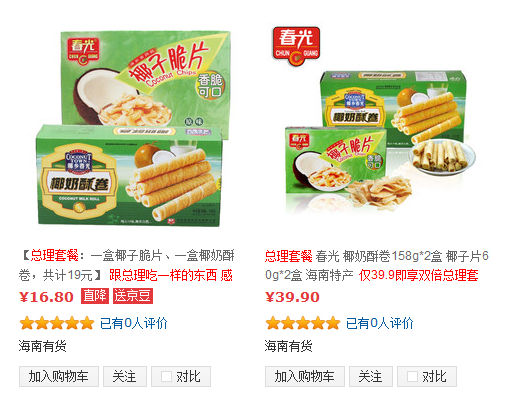Open reviews link for the ¥16.80 product
This screenshot has width=531, height=409.
[134, 323]
